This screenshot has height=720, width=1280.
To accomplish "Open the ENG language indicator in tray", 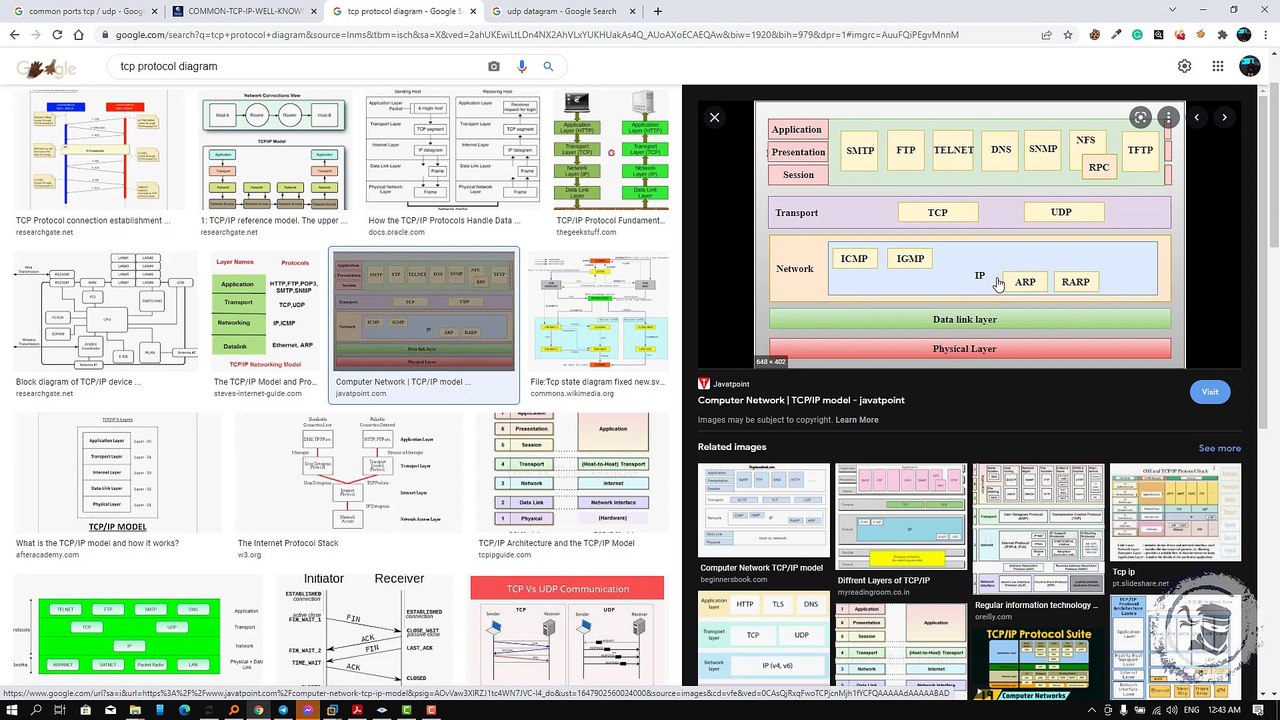I will click(x=1191, y=710).
